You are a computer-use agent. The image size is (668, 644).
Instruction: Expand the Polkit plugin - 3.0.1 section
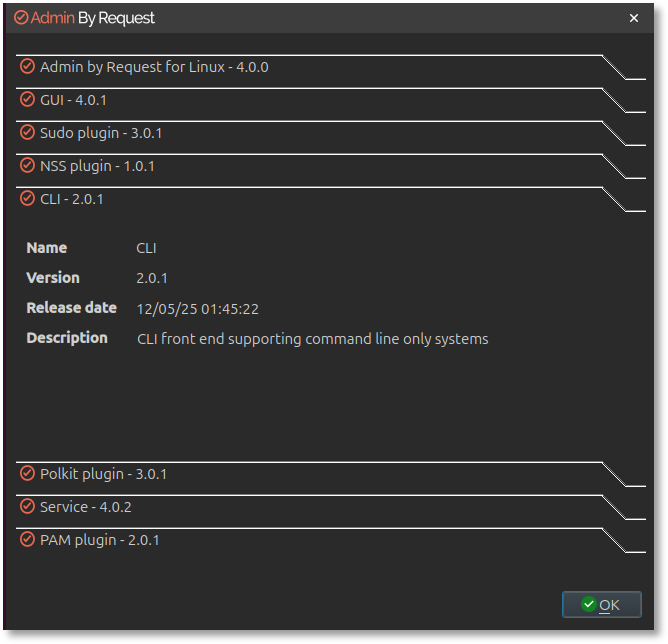coord(103,474)
